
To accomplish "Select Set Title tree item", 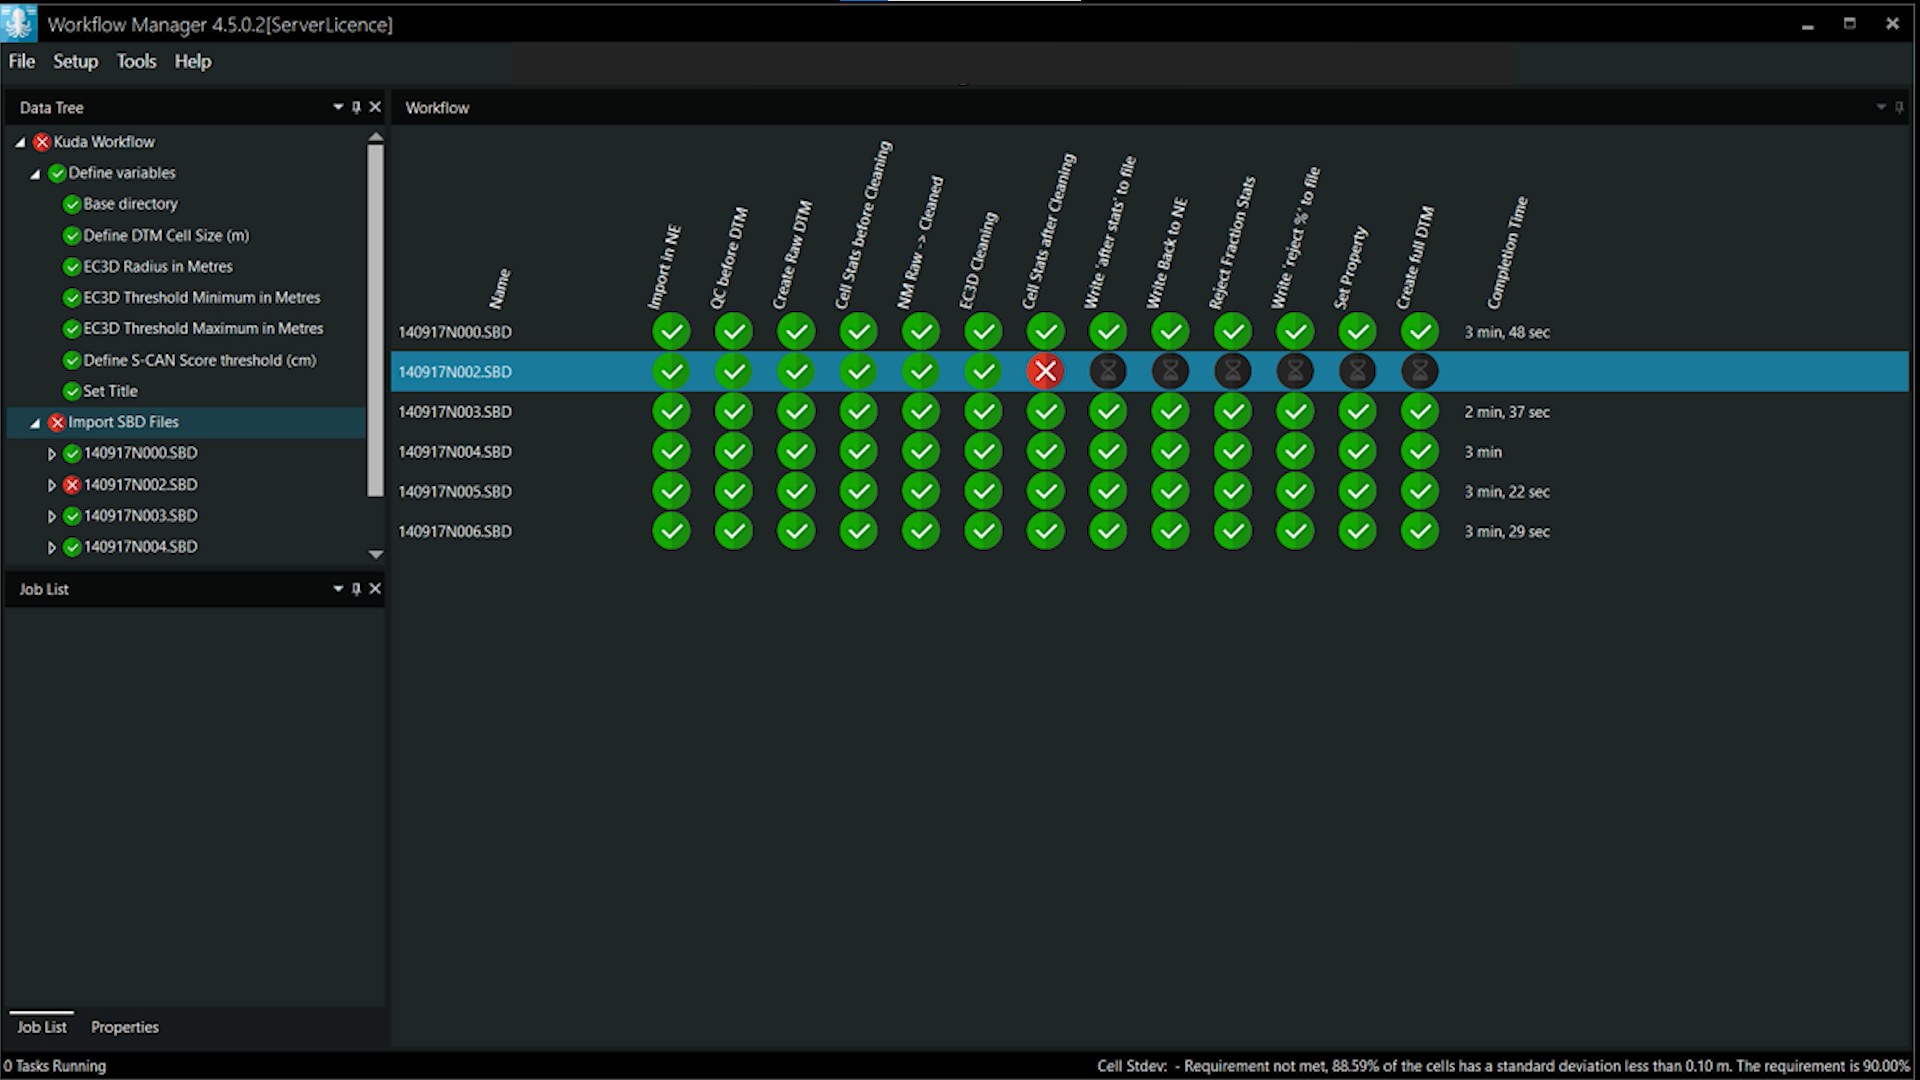I will tap(110, 391).
